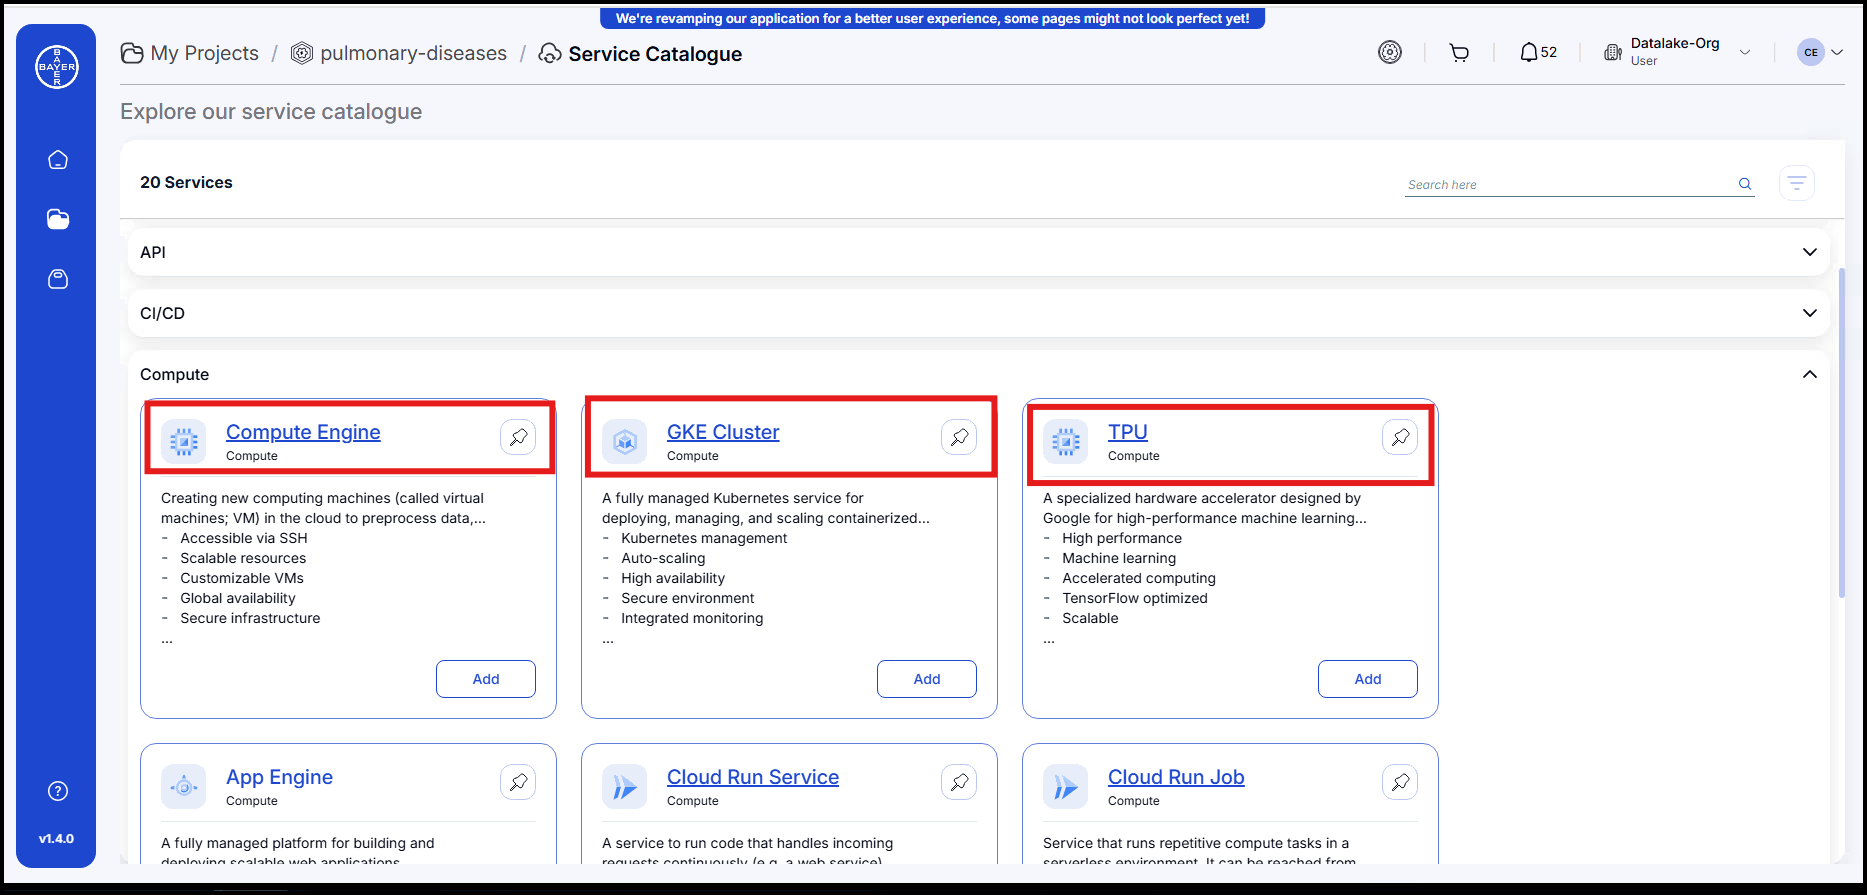This screenshot has width=1867, height=895.
Task: Add the GKE Cluster service
Action: coord(927,679)
